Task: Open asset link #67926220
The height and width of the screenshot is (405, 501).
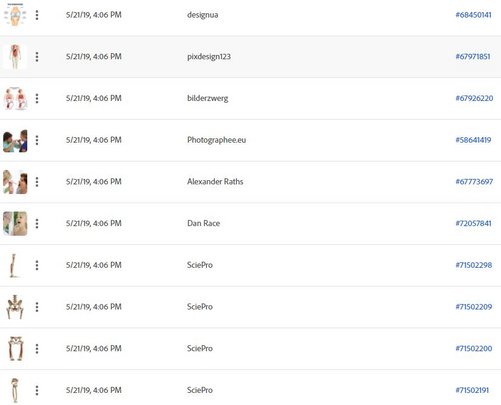Action: pos(474,98)
